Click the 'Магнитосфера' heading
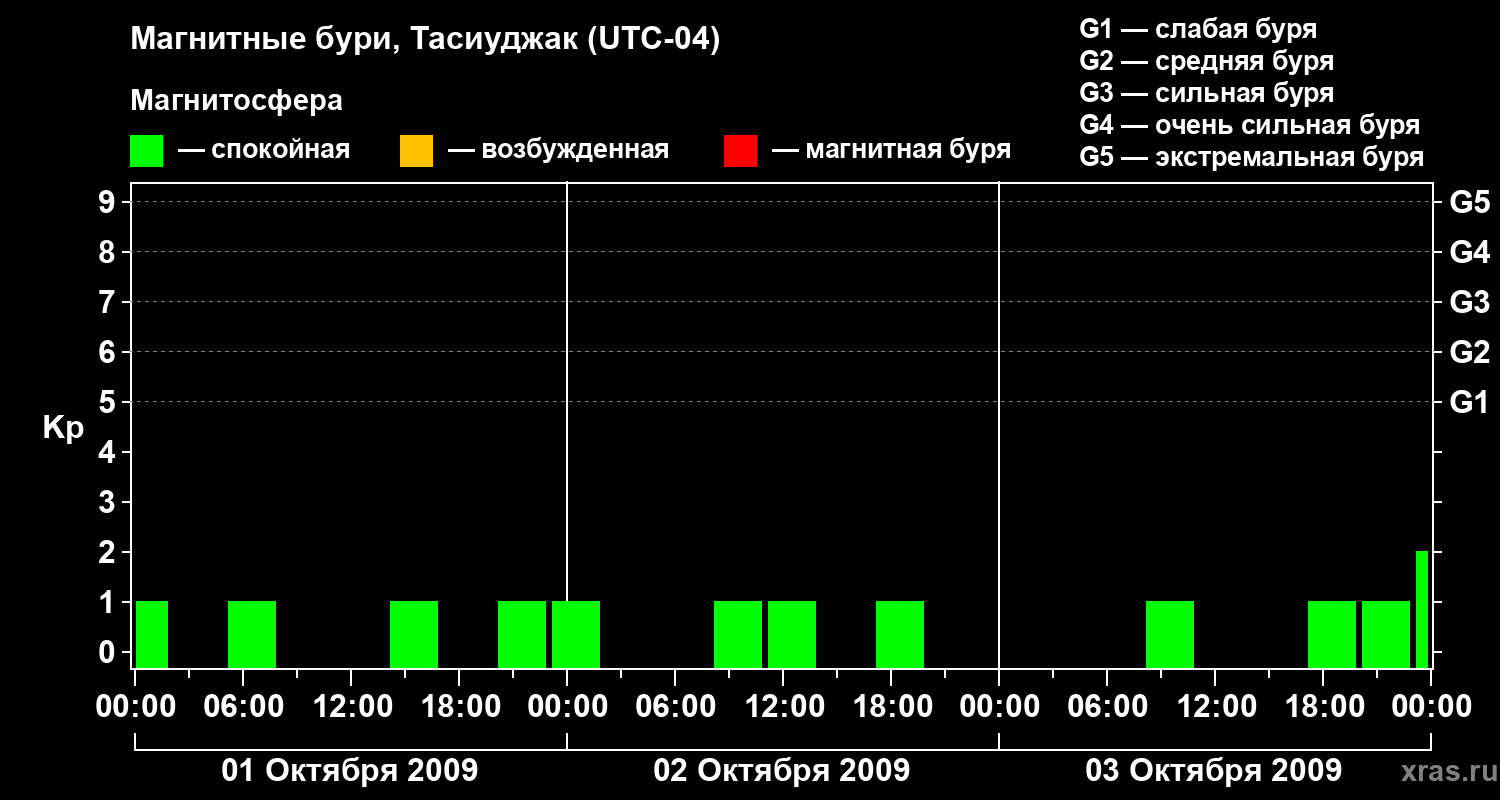The height and width of the screenshot is (800, 1500). click(236, 101)
